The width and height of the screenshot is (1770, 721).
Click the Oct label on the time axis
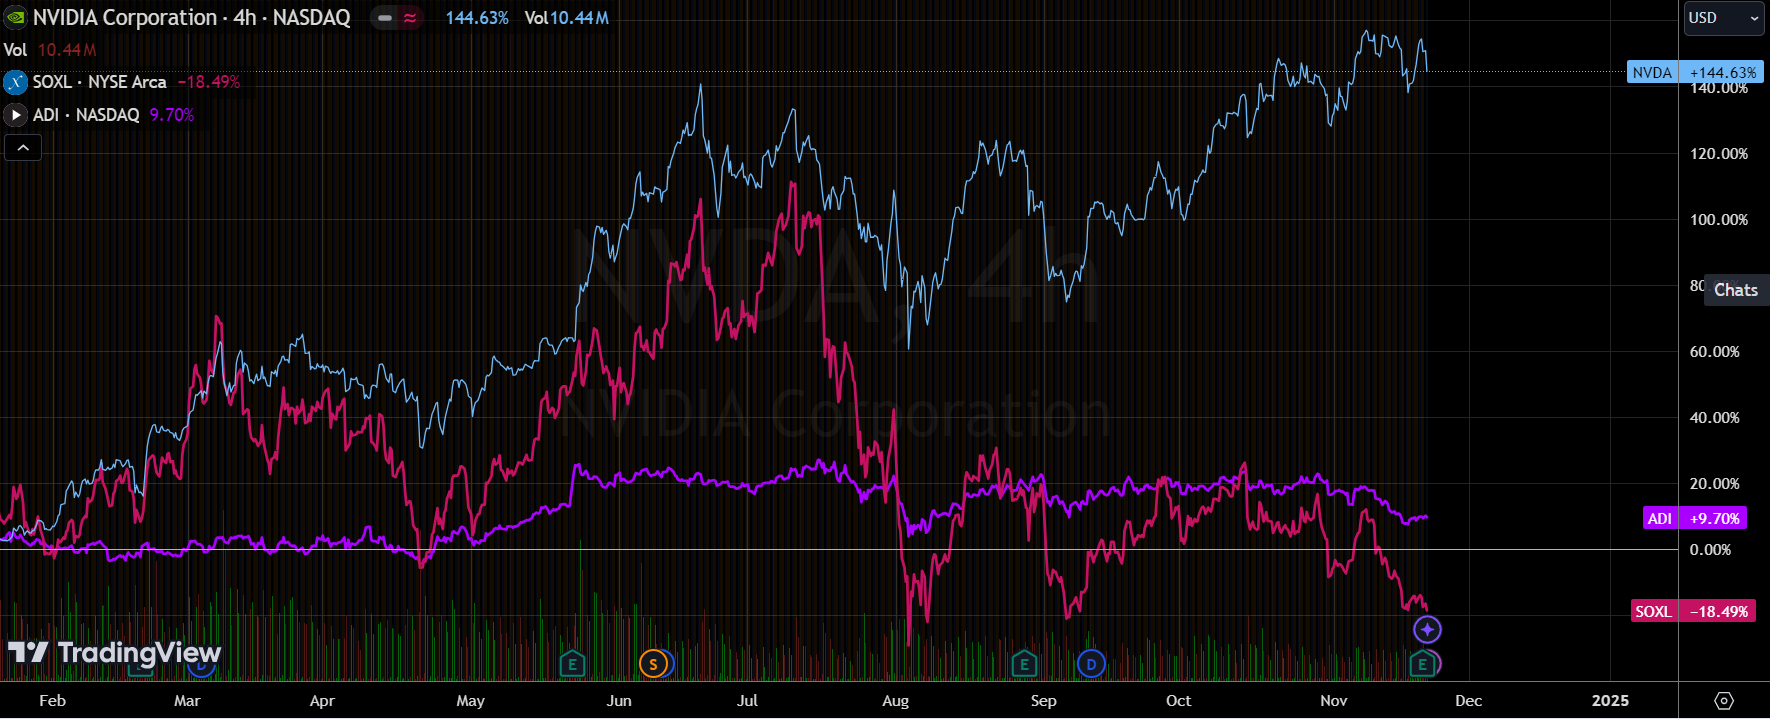coord(1178,701)
